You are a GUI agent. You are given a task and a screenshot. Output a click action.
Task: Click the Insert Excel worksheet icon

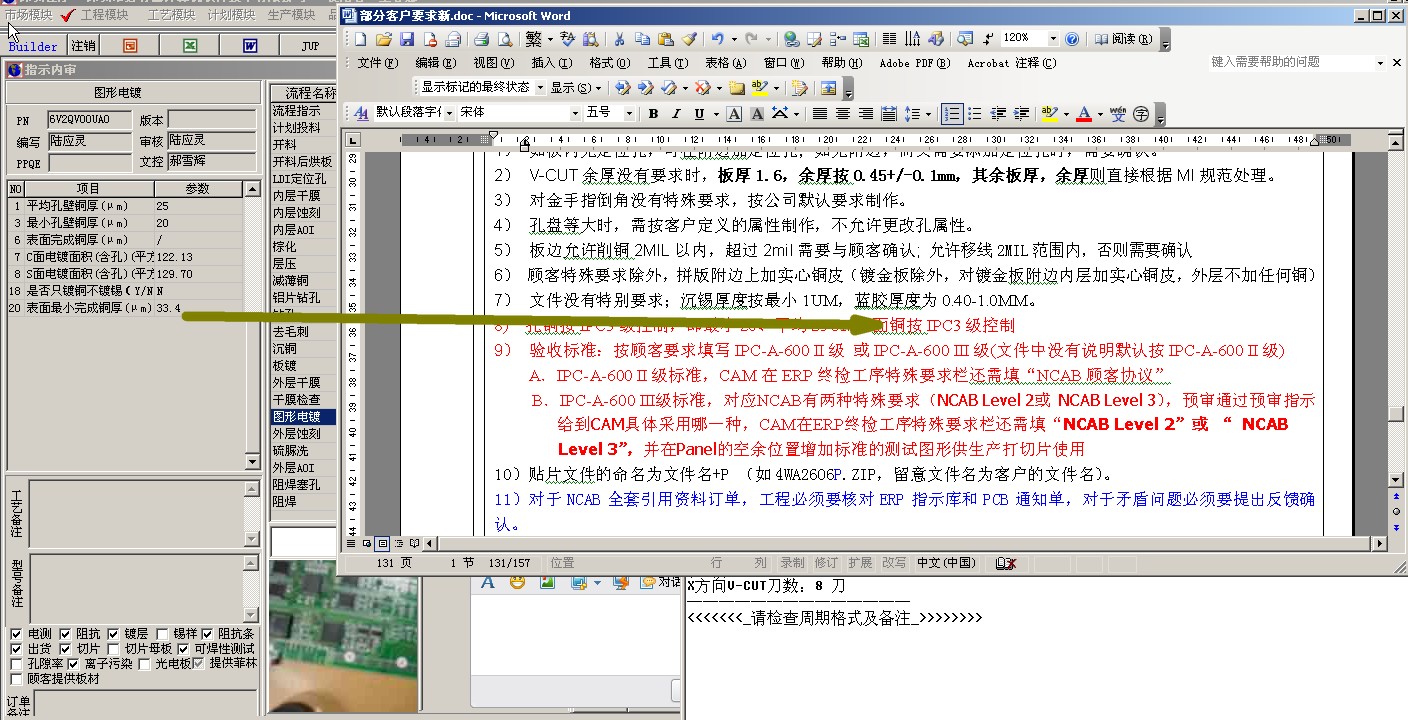click(x=862, y=39)
